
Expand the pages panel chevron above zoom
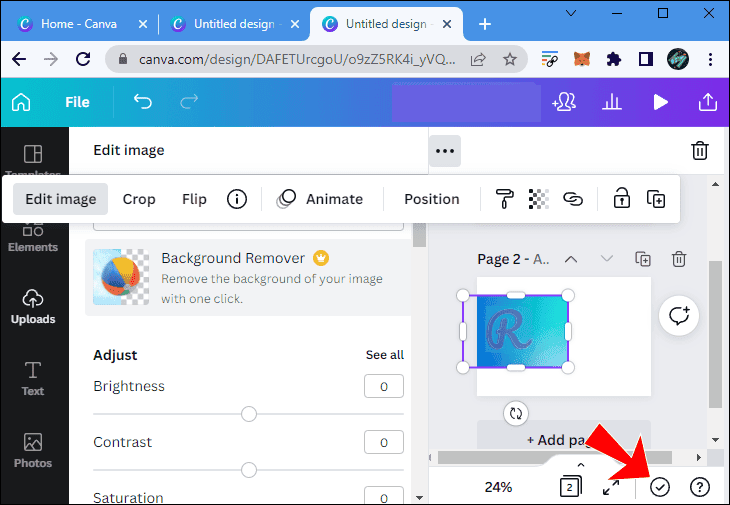(x=580, y=465)
